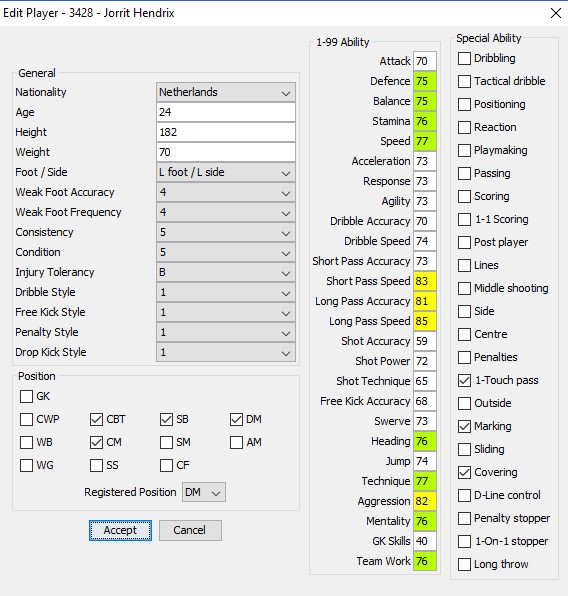The image size is (568, 596).
Task: Check the GK position checkbox
Action: pyautogui.click(x=26, y=396)
